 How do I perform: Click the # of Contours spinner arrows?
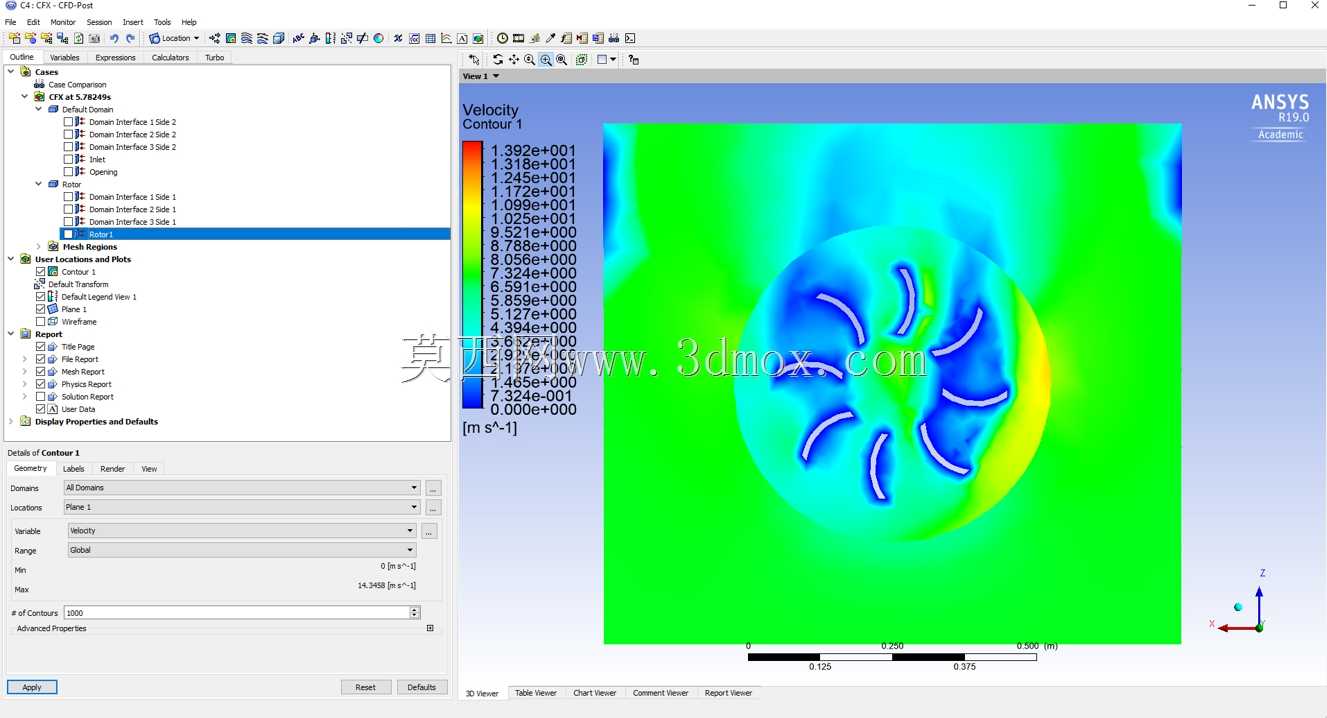pos(415,612)
